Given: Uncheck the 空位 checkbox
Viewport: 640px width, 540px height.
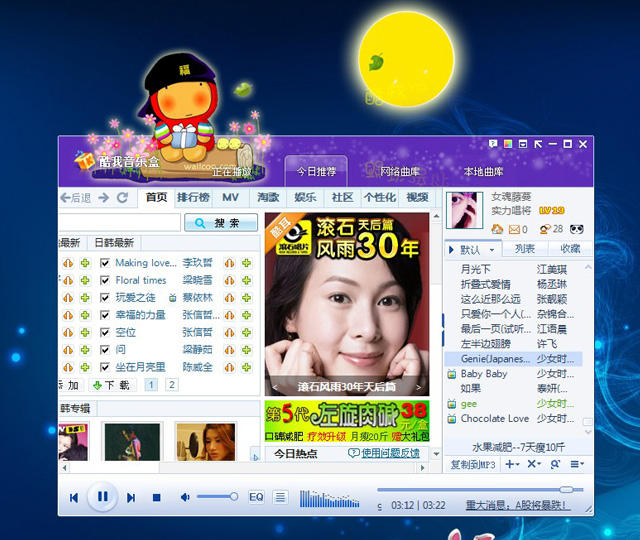Looking at the screenshot, I should [104, 333].
